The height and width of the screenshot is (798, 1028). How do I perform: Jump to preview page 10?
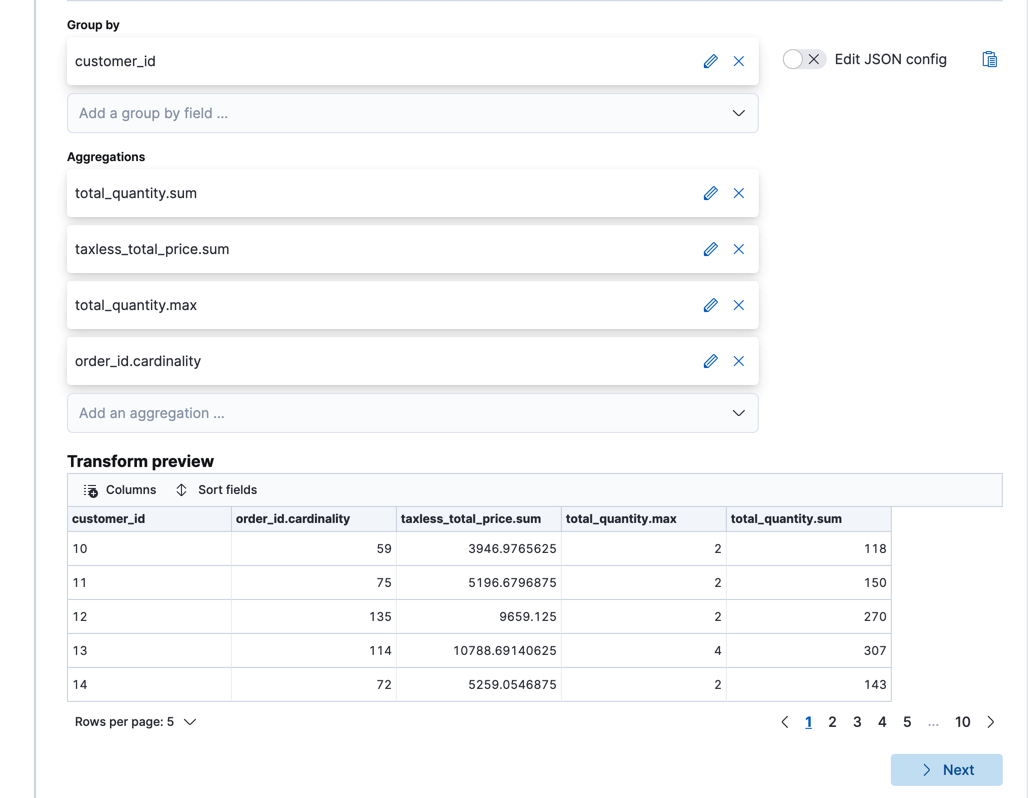point(962,721)
